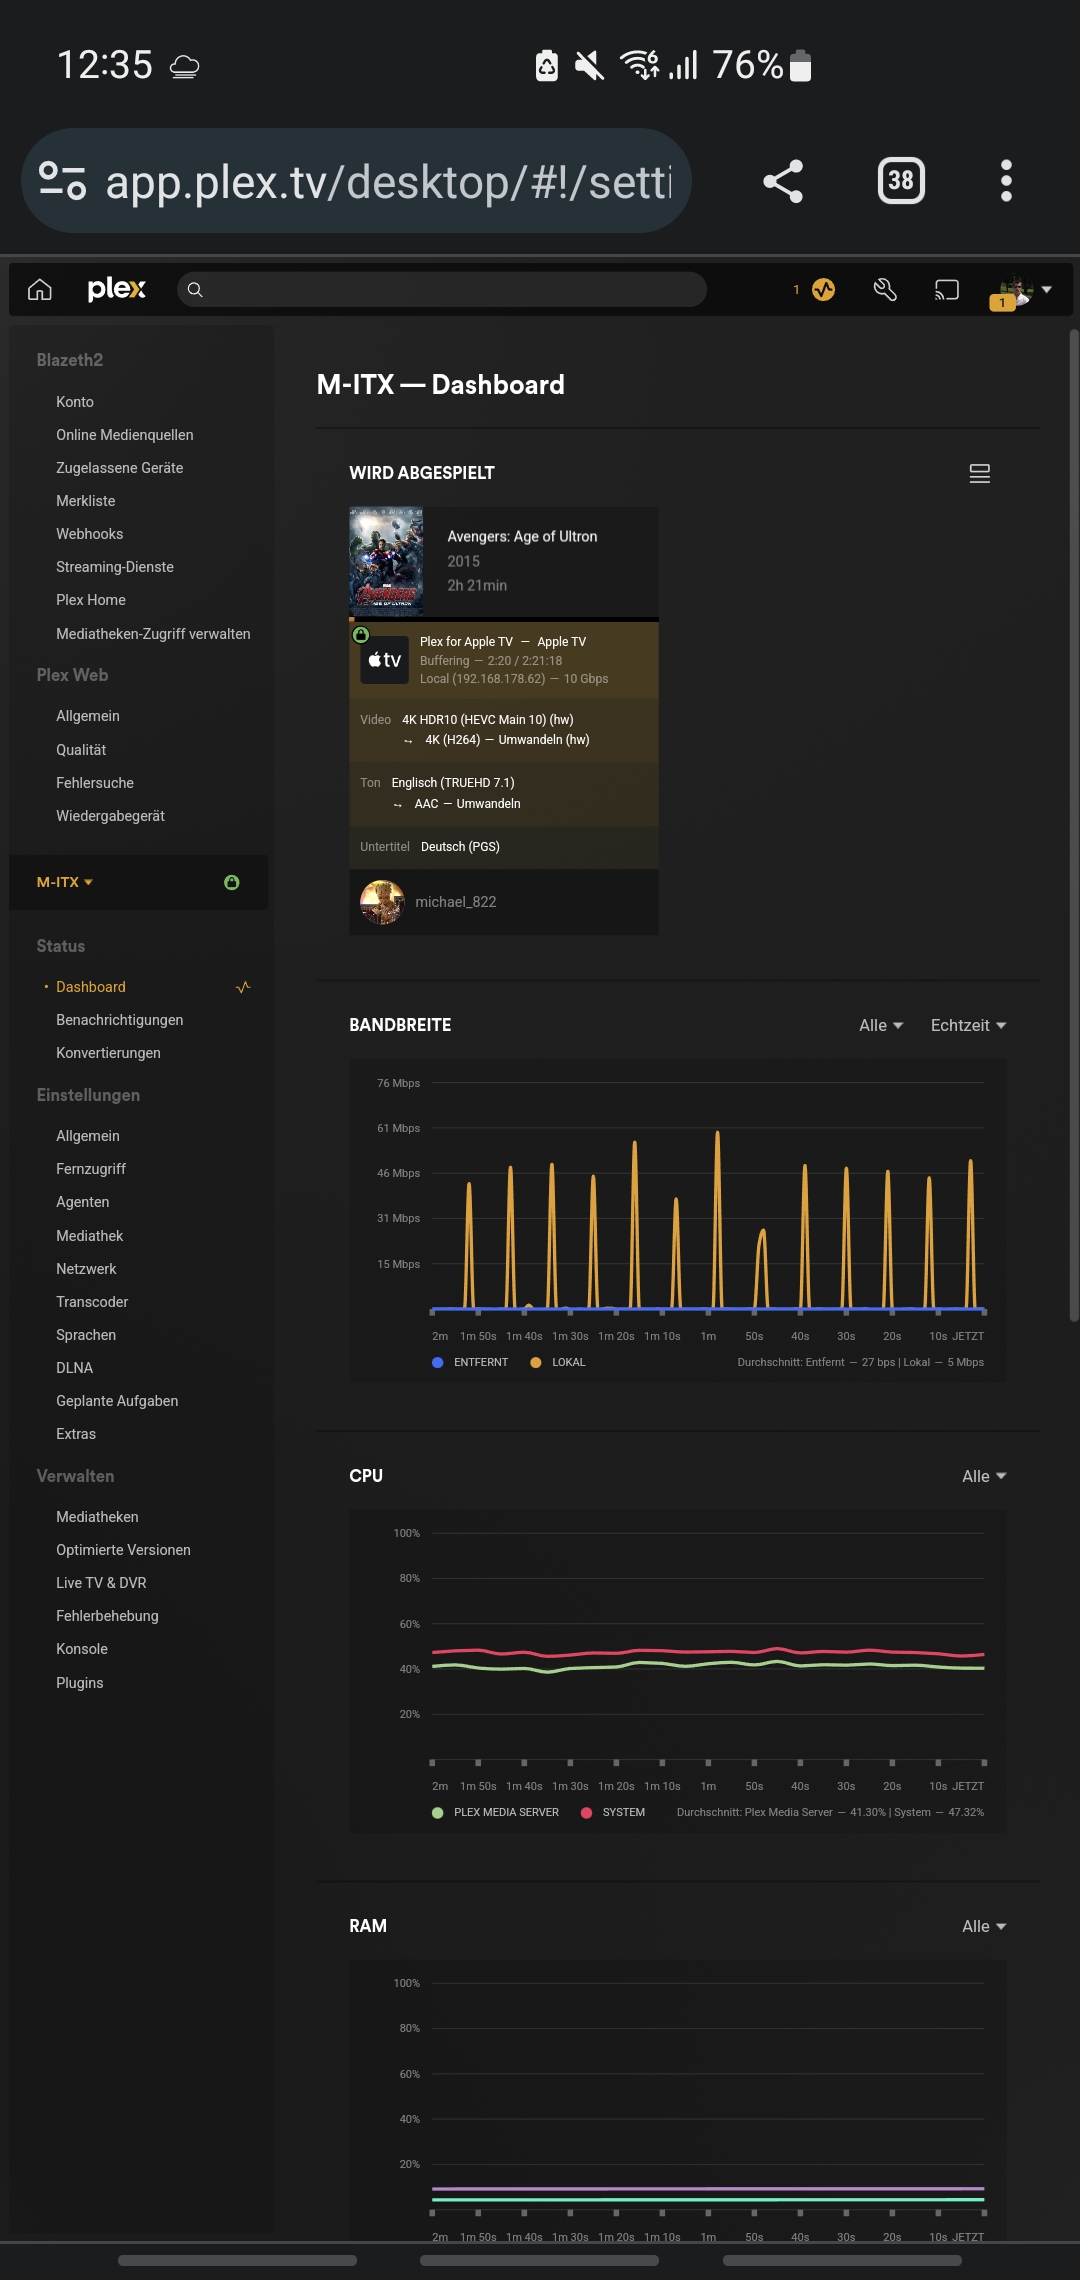
Task: Open Konsole
Action: pos(82,1649)
